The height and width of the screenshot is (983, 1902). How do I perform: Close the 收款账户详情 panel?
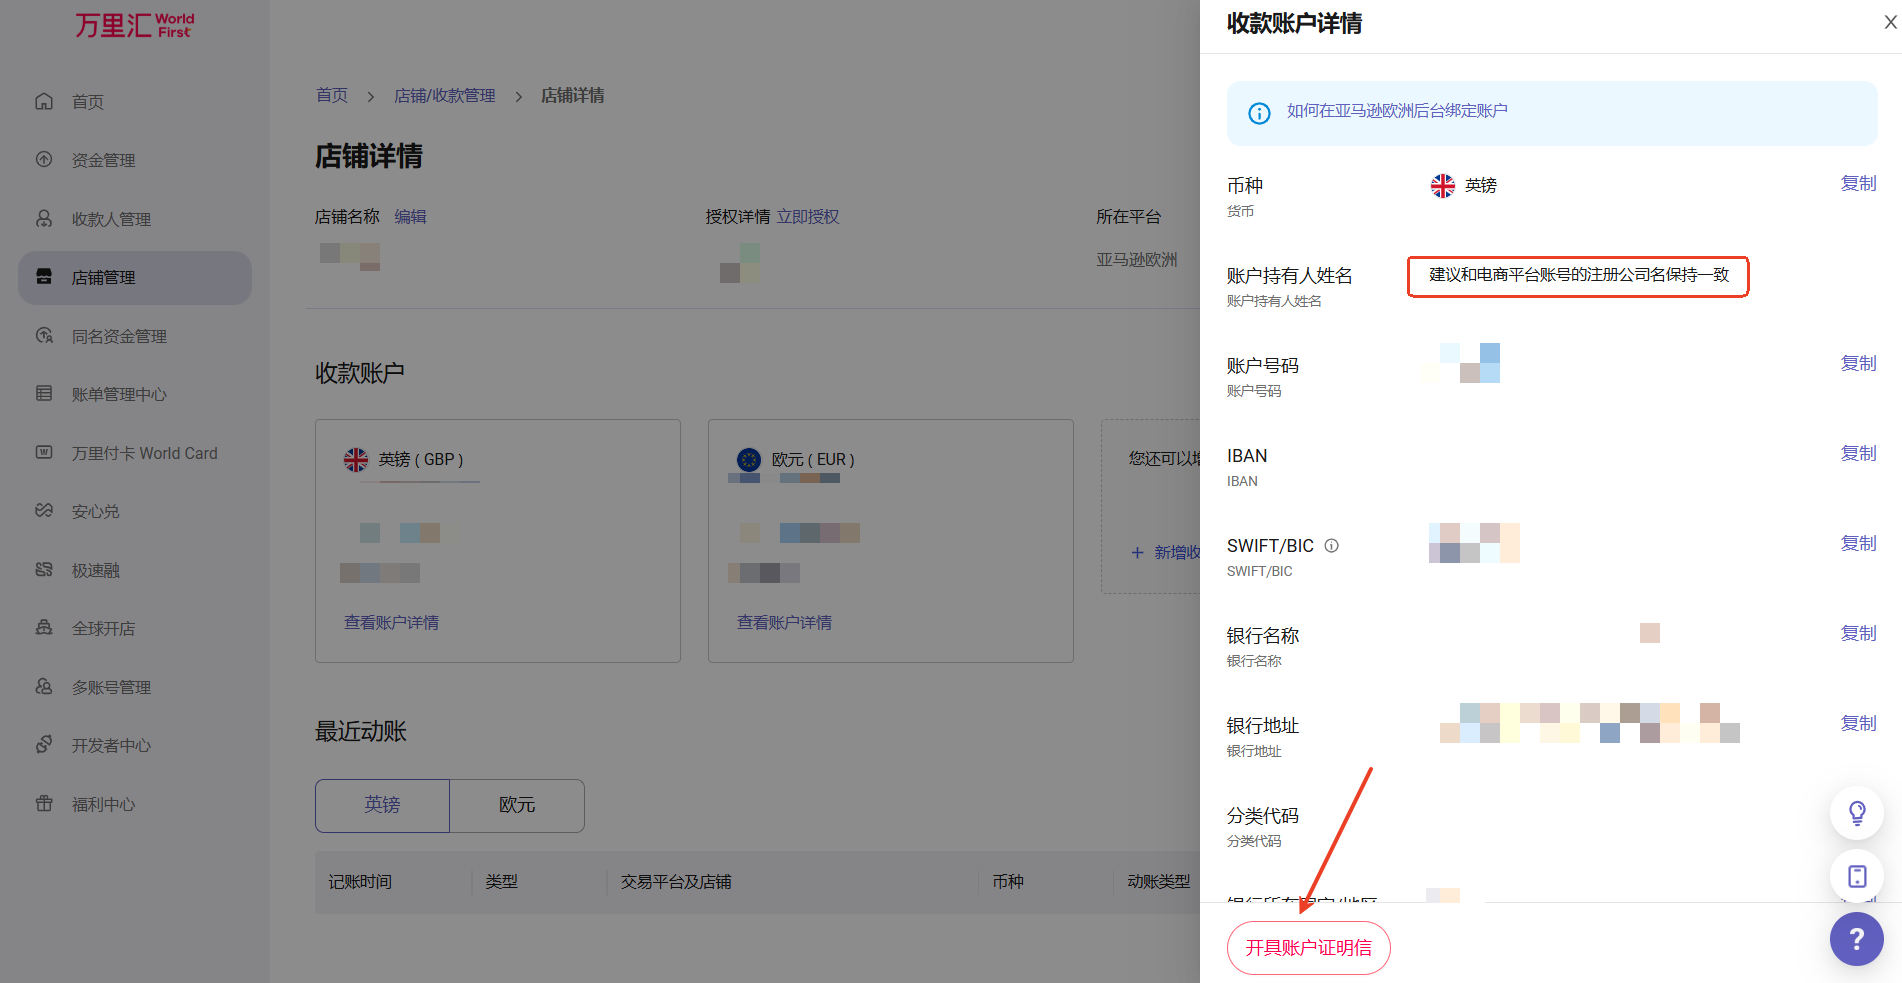(1890, 22)
